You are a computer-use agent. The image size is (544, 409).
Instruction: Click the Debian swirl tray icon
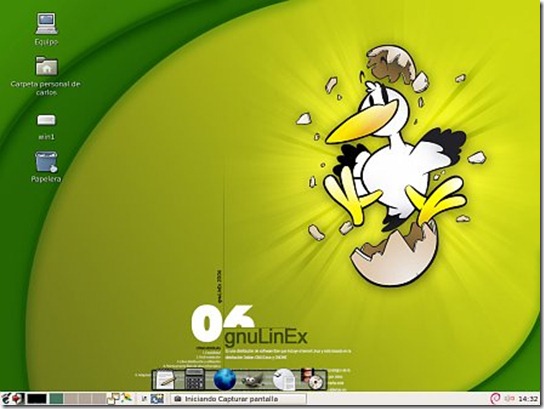495,399
